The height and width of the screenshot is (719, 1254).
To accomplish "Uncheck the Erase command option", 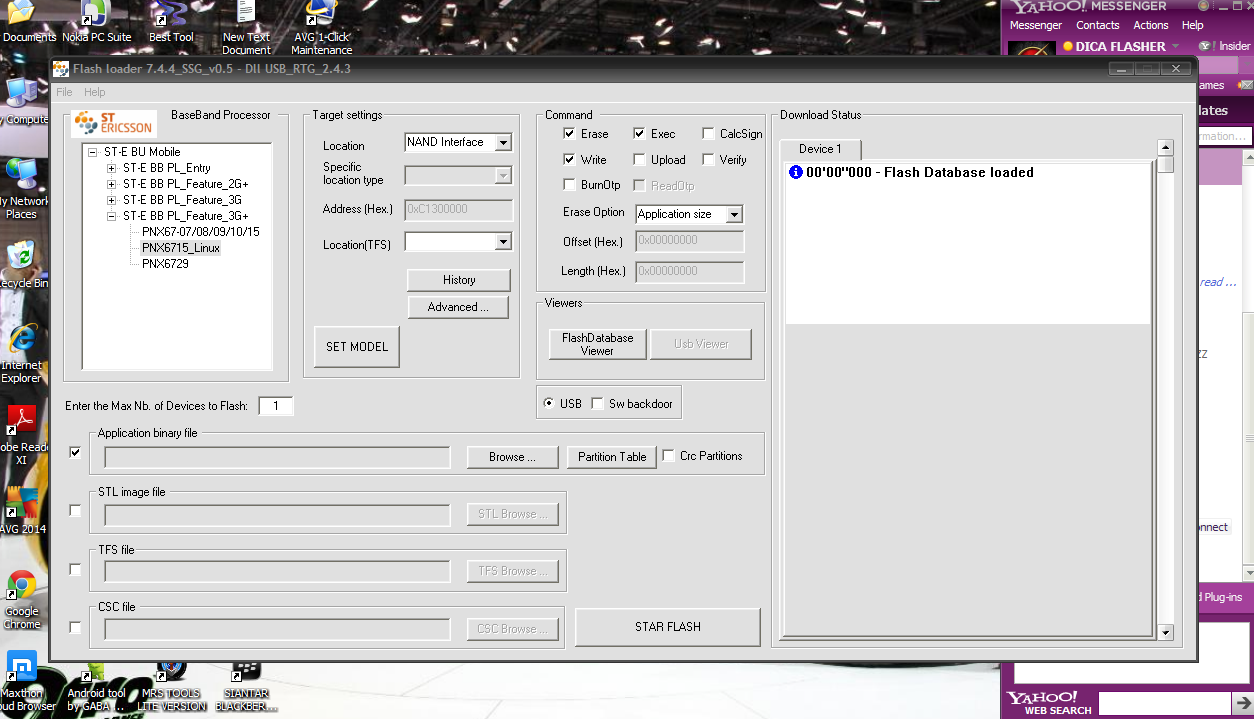I will [x=571, y=133].
